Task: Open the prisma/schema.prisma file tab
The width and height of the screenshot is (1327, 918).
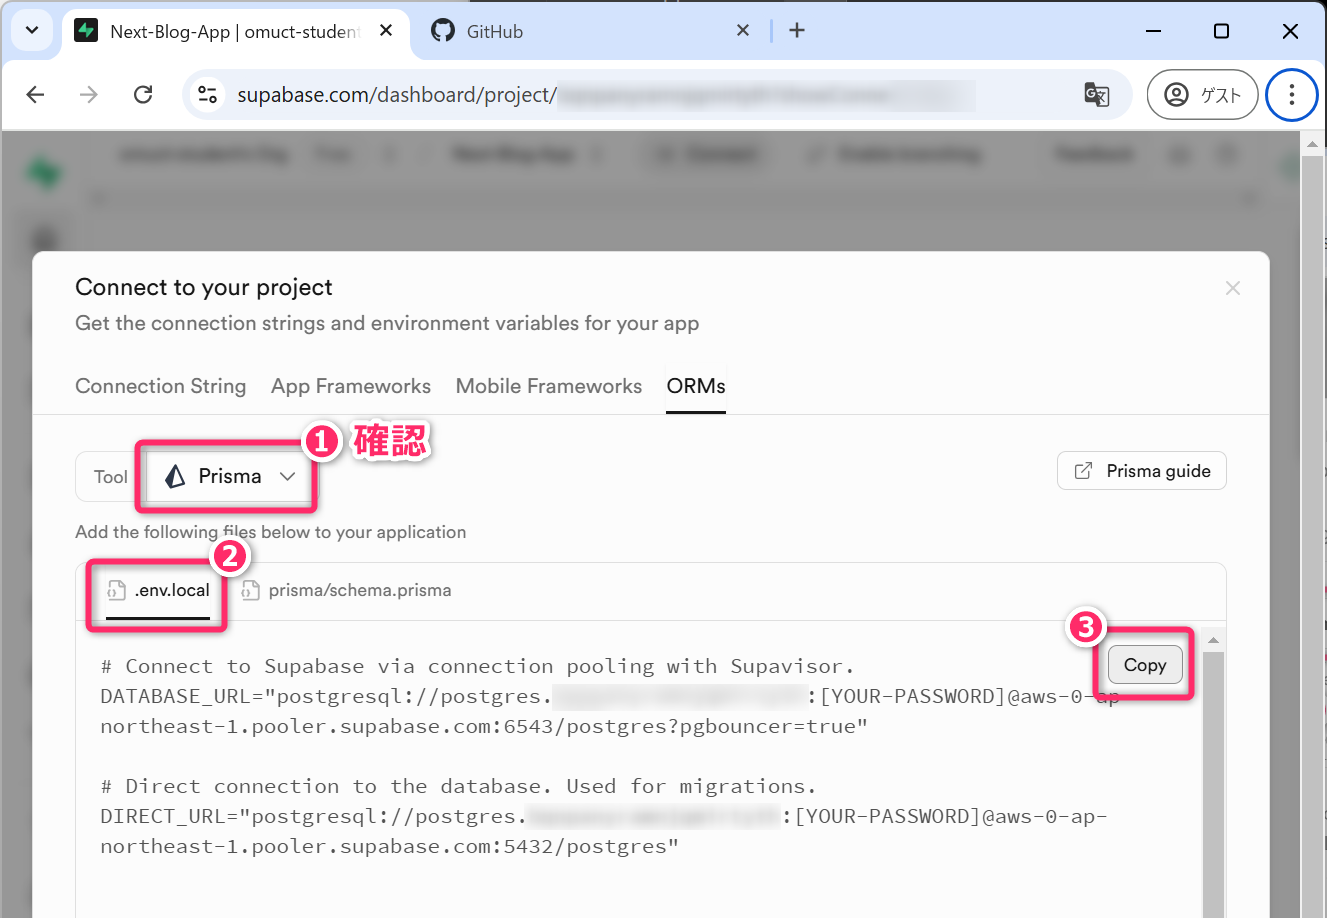Action: [347, 590]
